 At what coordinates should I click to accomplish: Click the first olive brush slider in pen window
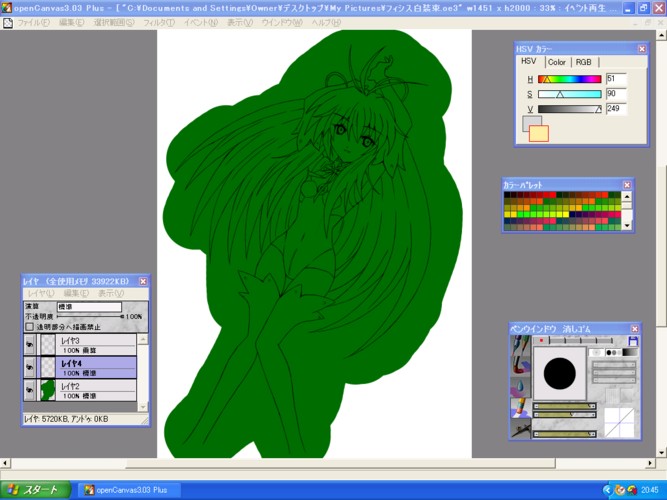click(x=564, y=406)
